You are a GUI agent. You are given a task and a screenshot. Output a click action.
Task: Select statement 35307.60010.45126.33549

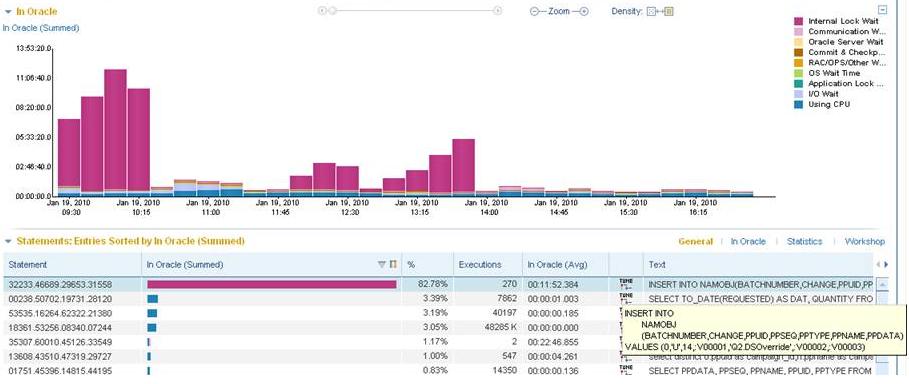(x=60, y=342)
